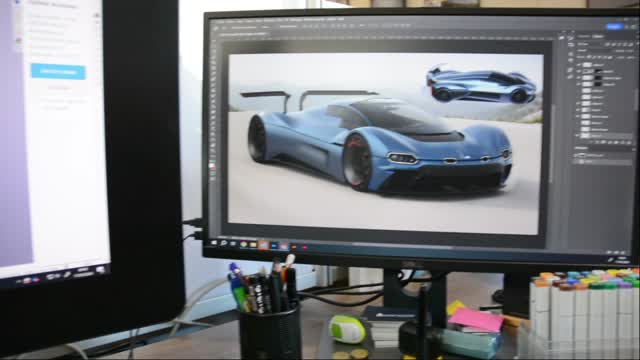Open File Explorer from the taskbar
640x360 pixels.
point(253,244)
